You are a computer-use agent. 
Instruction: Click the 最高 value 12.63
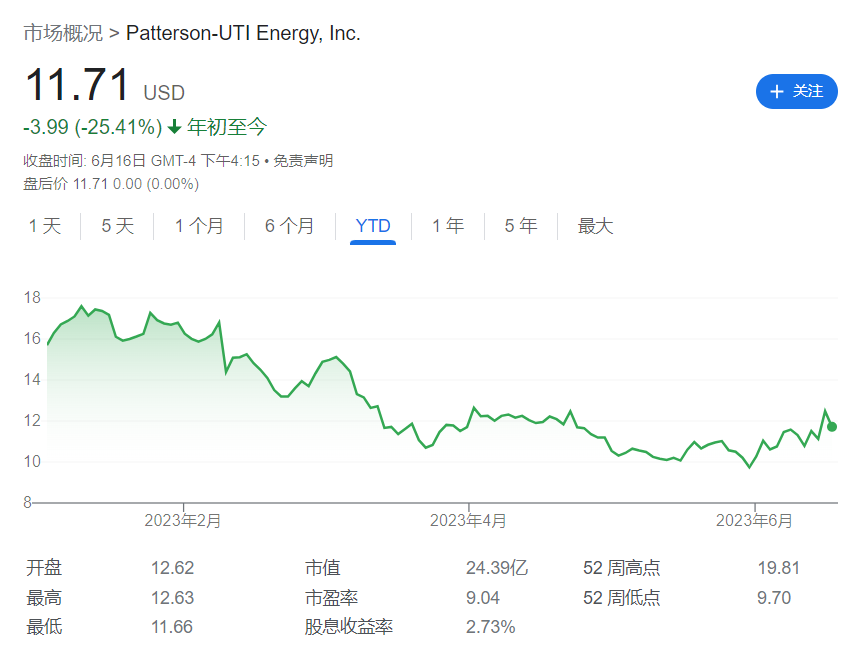[173, 597]
